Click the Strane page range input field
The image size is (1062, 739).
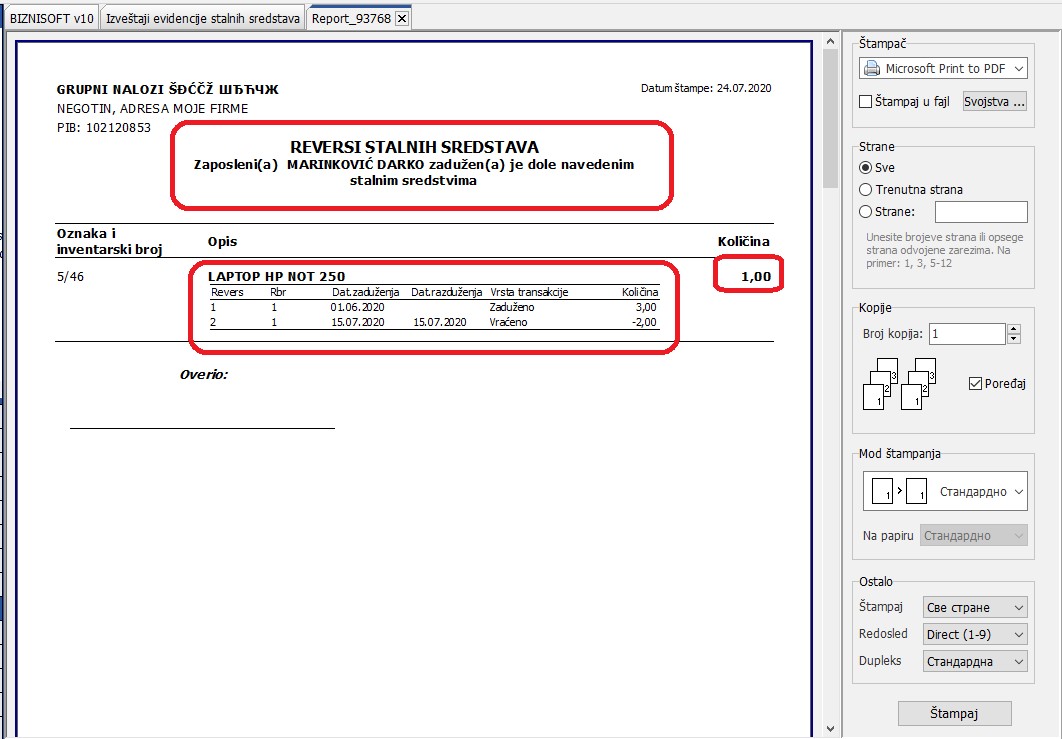[x=981, y=211]
